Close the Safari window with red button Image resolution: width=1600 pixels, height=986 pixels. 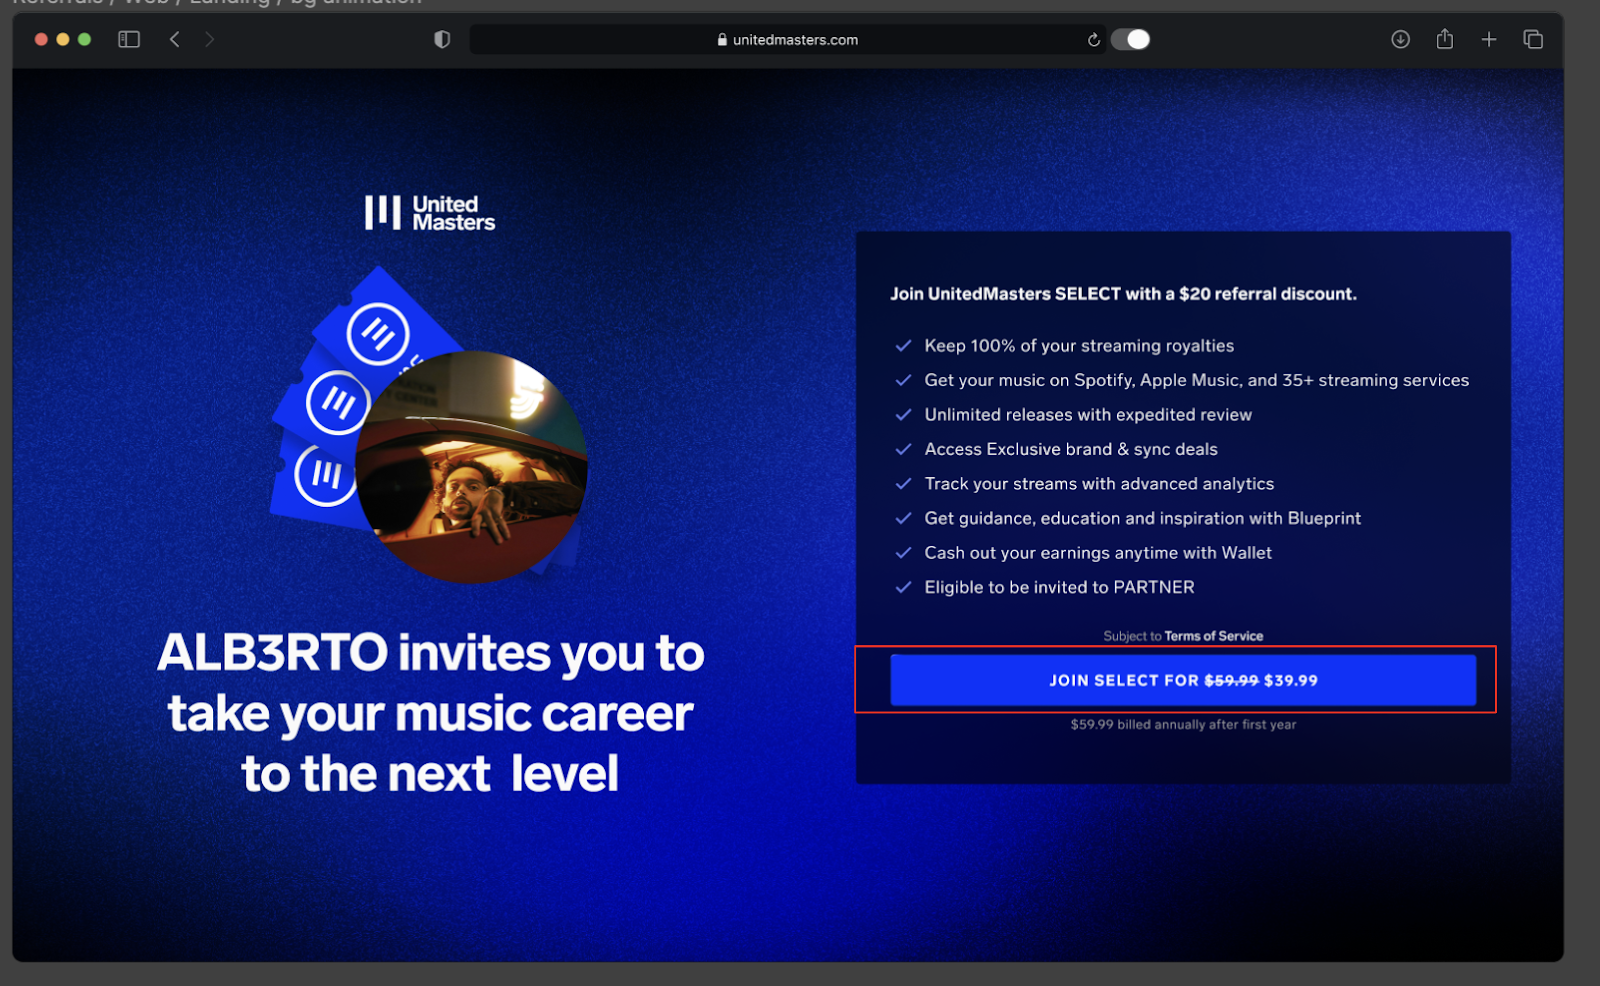(41, 40)
